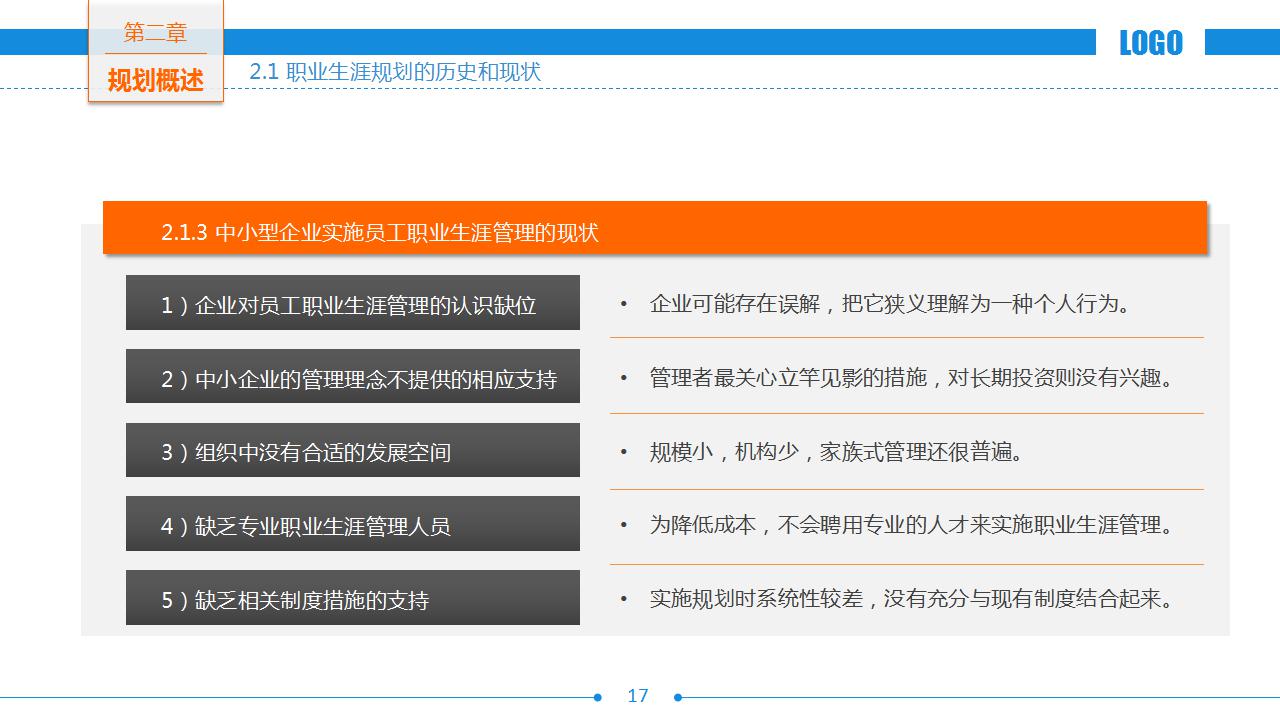Click the bullet point before 企业可能存在误解
The width and height of the screenshot is (1280, 720).
[x=625, y=302]
